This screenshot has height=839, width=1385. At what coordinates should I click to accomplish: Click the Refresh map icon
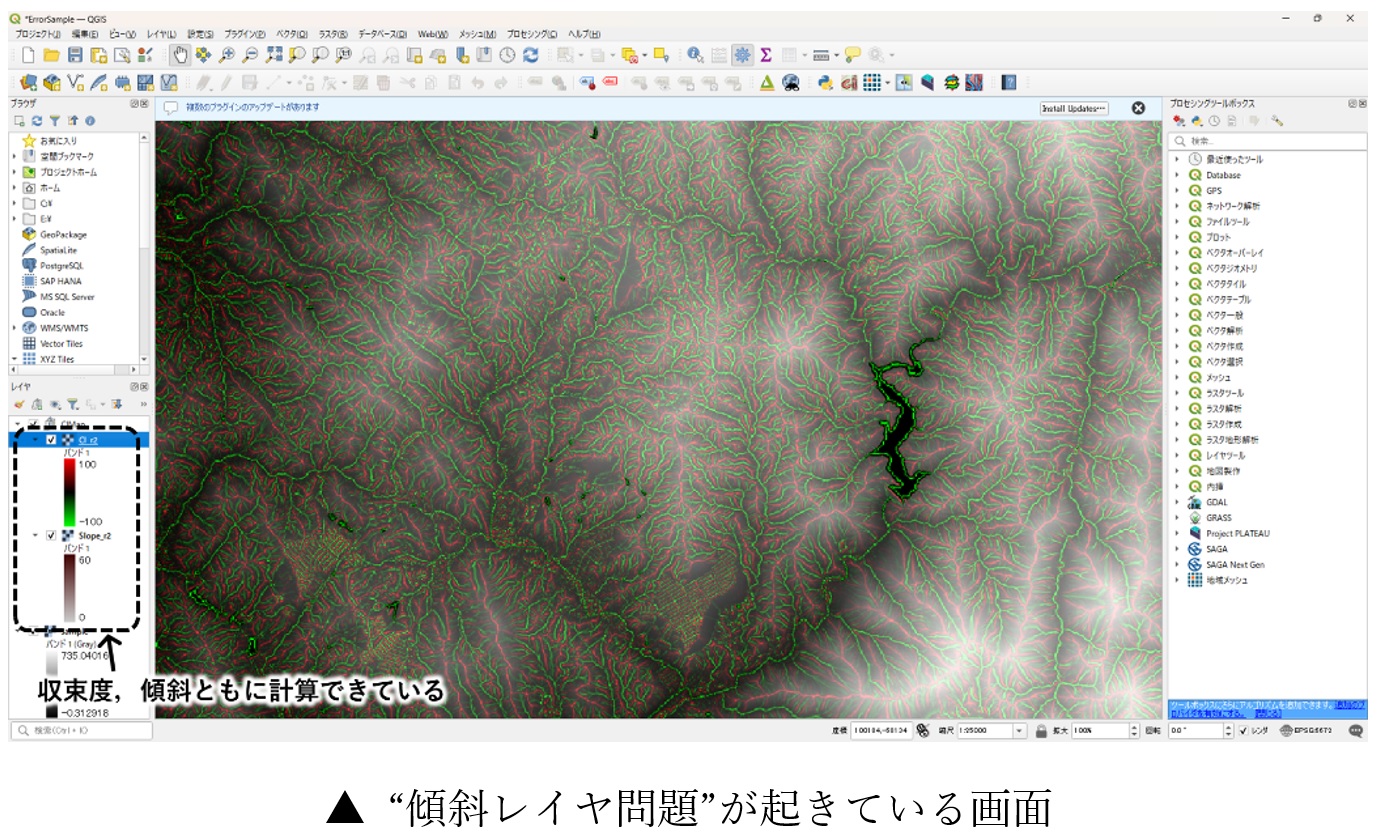pyautogui.click(x=531, y=55)
